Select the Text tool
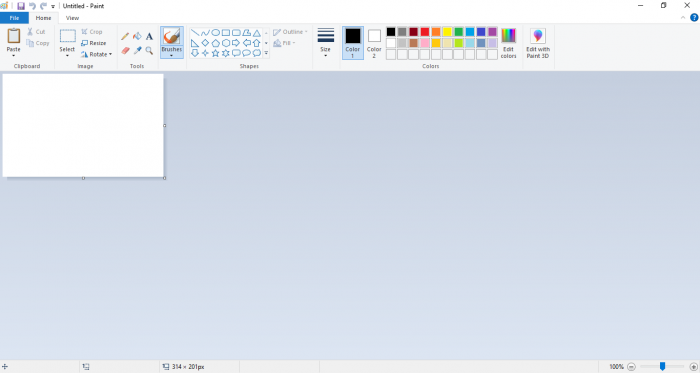The height and width of the screenshot is (373, 700). (x=149, y=37)
